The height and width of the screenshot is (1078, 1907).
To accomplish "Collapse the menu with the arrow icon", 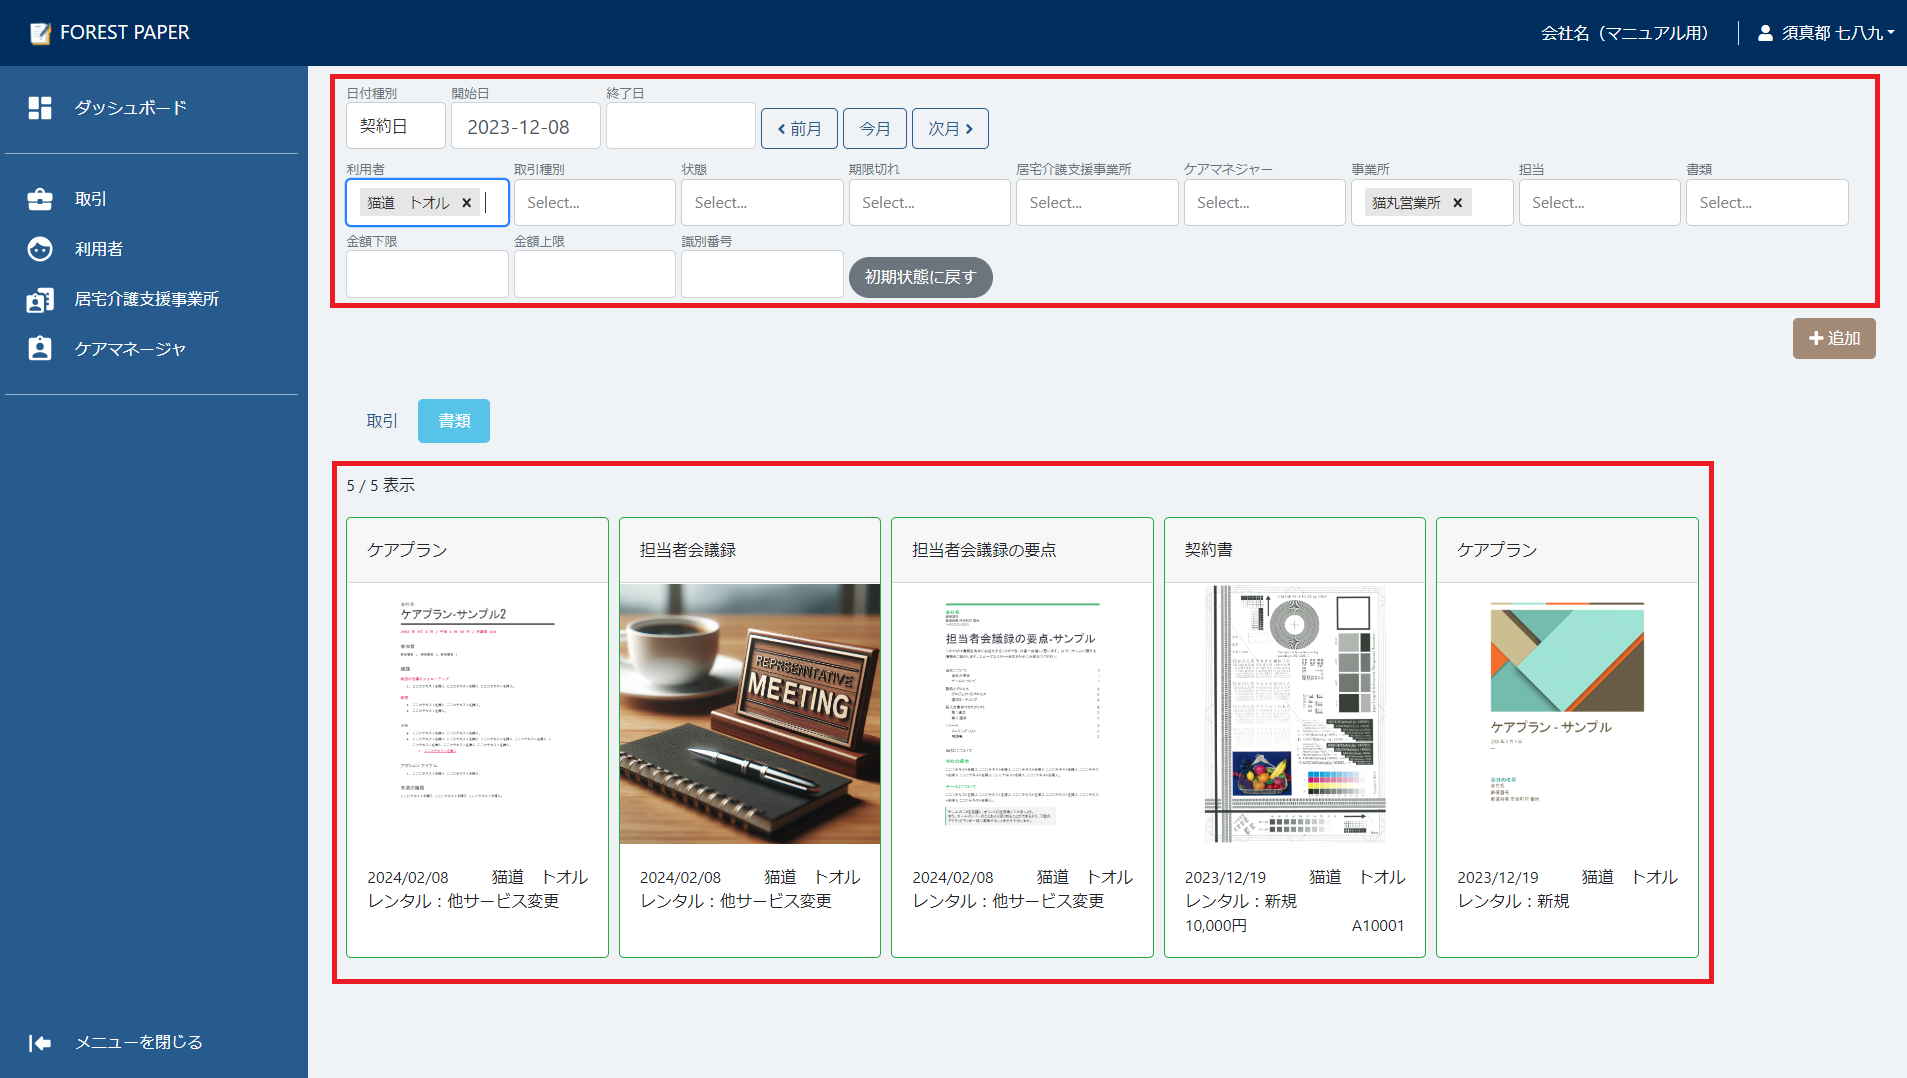I will (40, 1043).
